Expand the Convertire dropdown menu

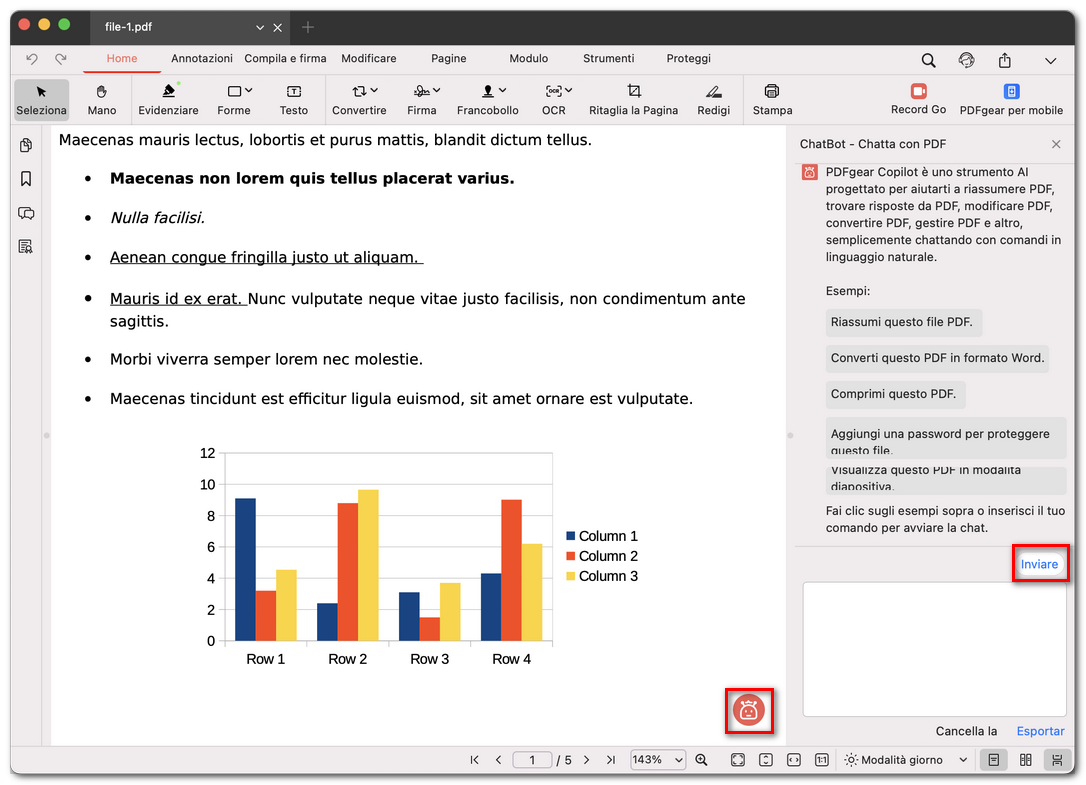(x=359, y=99)
